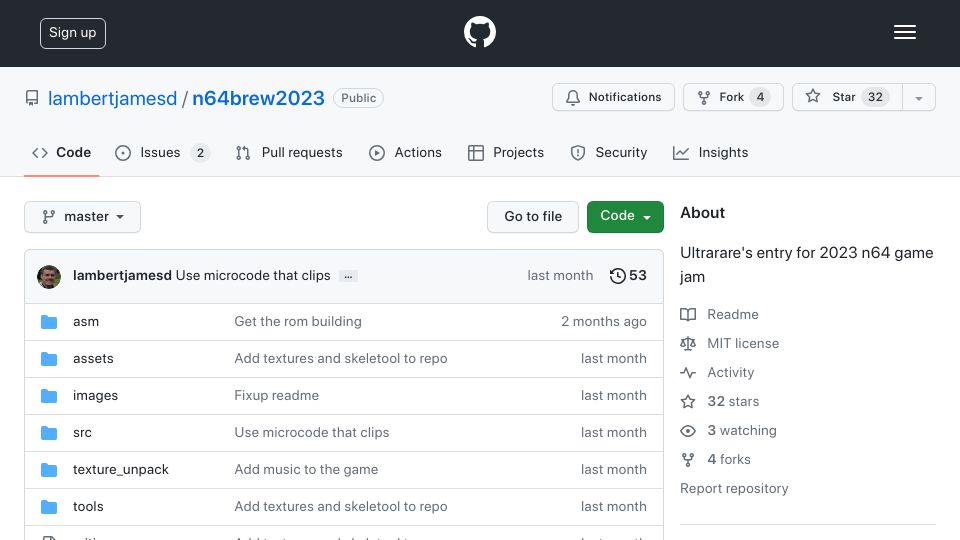Click the Notifications bell button

(x=613, y=97)
